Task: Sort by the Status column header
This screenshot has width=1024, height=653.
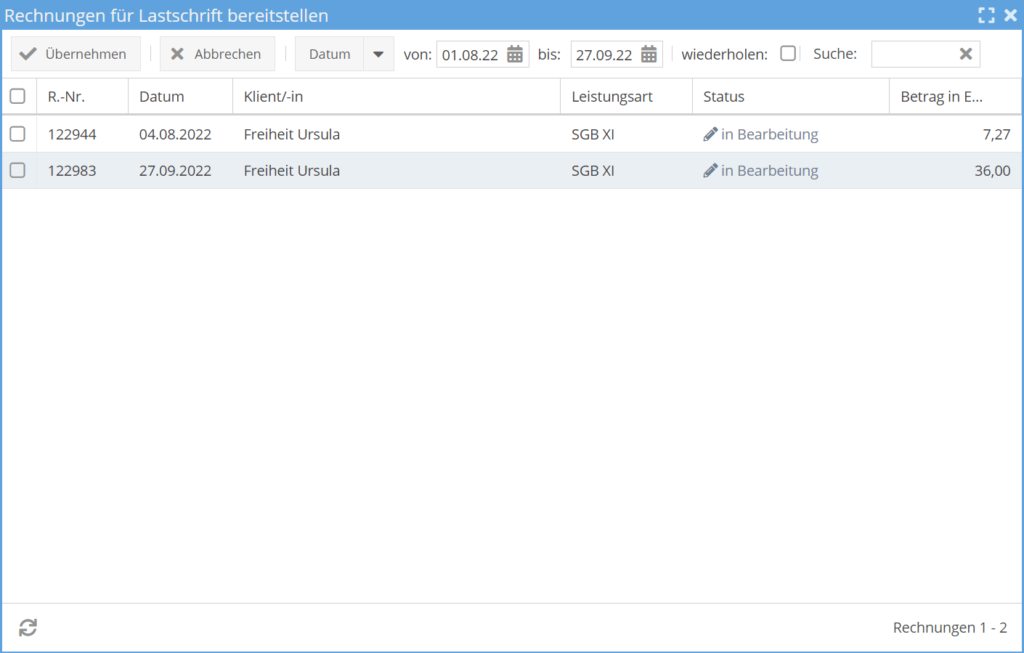Action: [723, 97]
